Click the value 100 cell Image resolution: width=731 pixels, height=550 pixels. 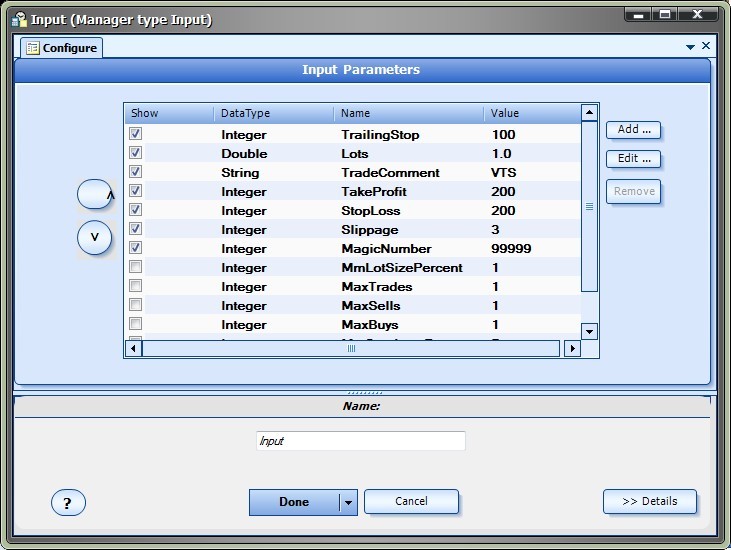[503, 135]
